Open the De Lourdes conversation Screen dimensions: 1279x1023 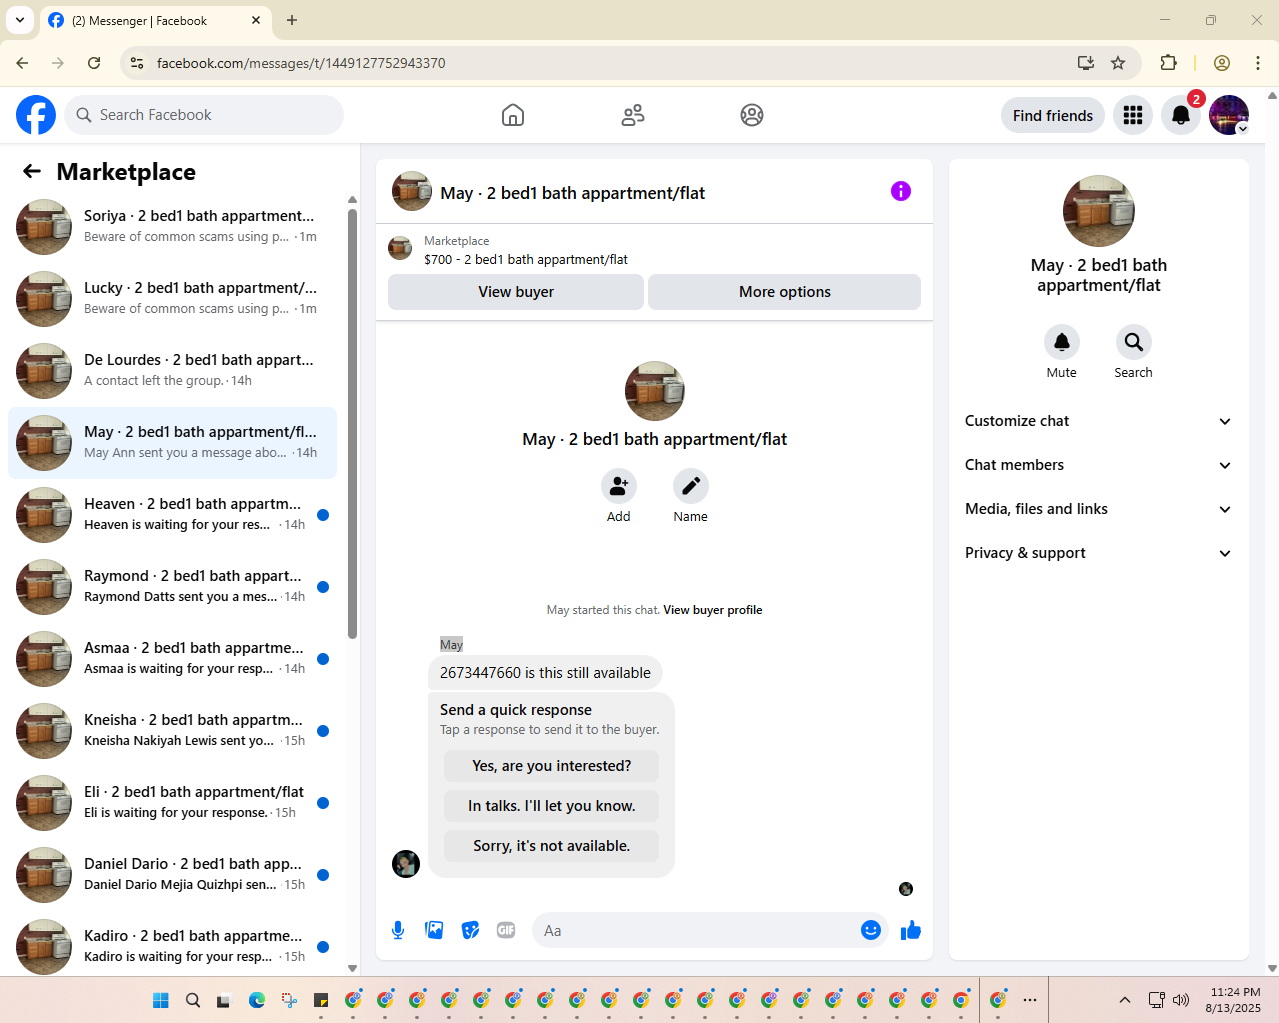point(173,371)
